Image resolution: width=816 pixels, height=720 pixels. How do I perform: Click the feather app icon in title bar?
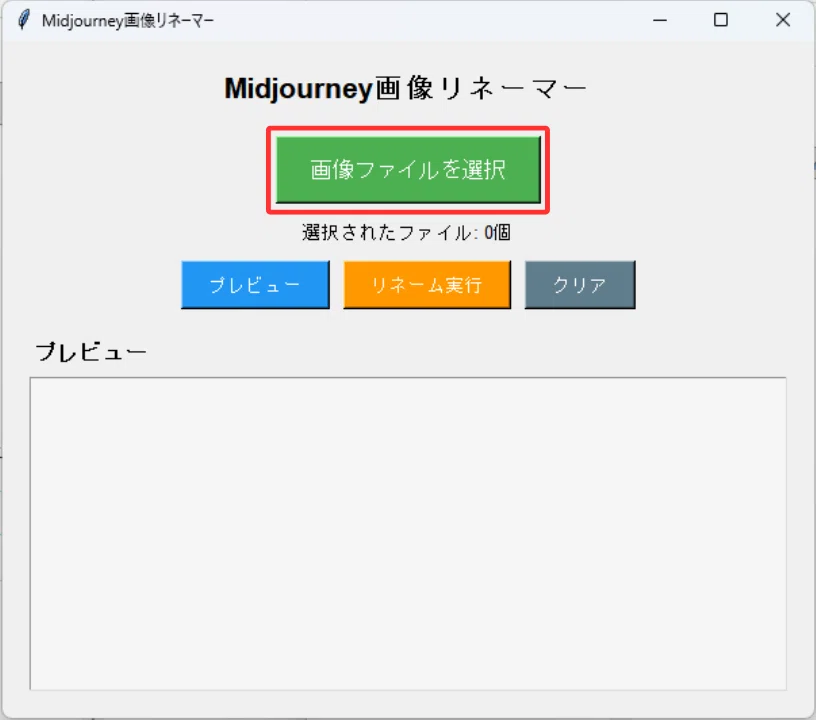[x=23, y=20]
